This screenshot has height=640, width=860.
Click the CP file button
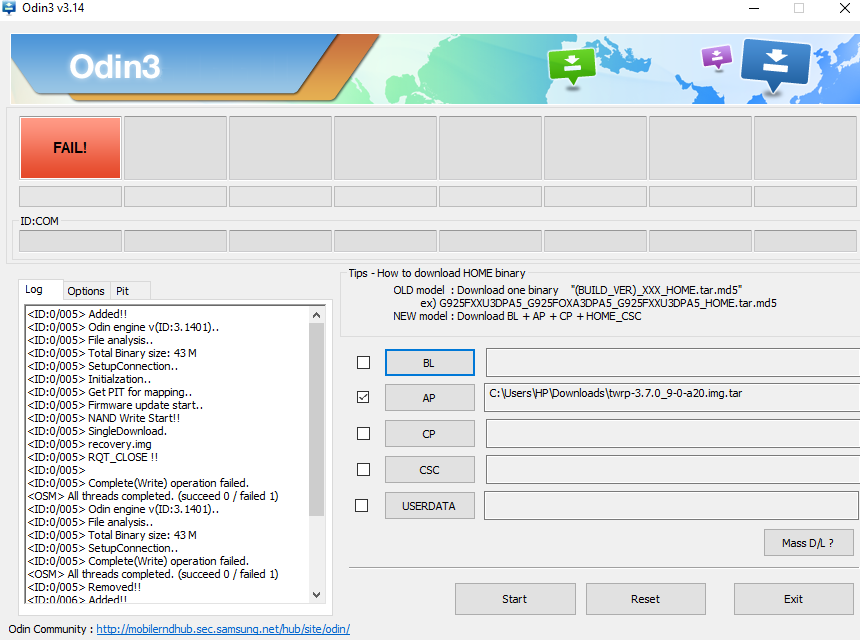tap(429, 434)
